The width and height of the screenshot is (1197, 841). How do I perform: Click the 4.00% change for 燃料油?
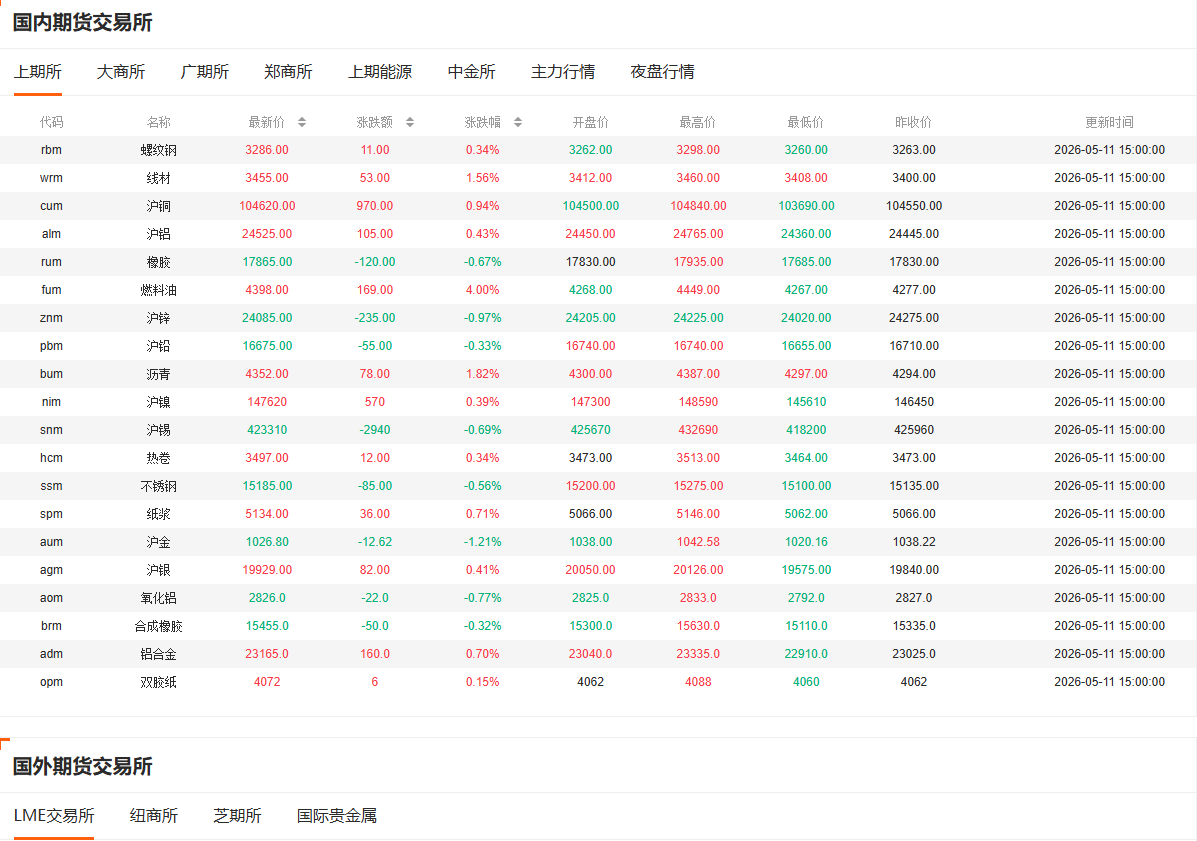(x=482, y=290)
